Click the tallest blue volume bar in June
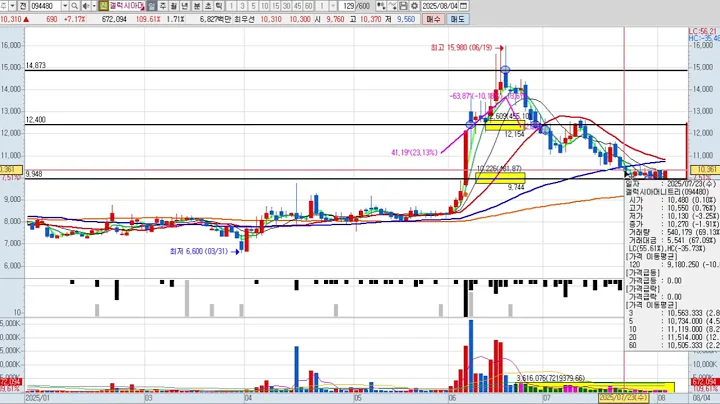The height and width of the screenshot is (404, 720). point(471,356)
